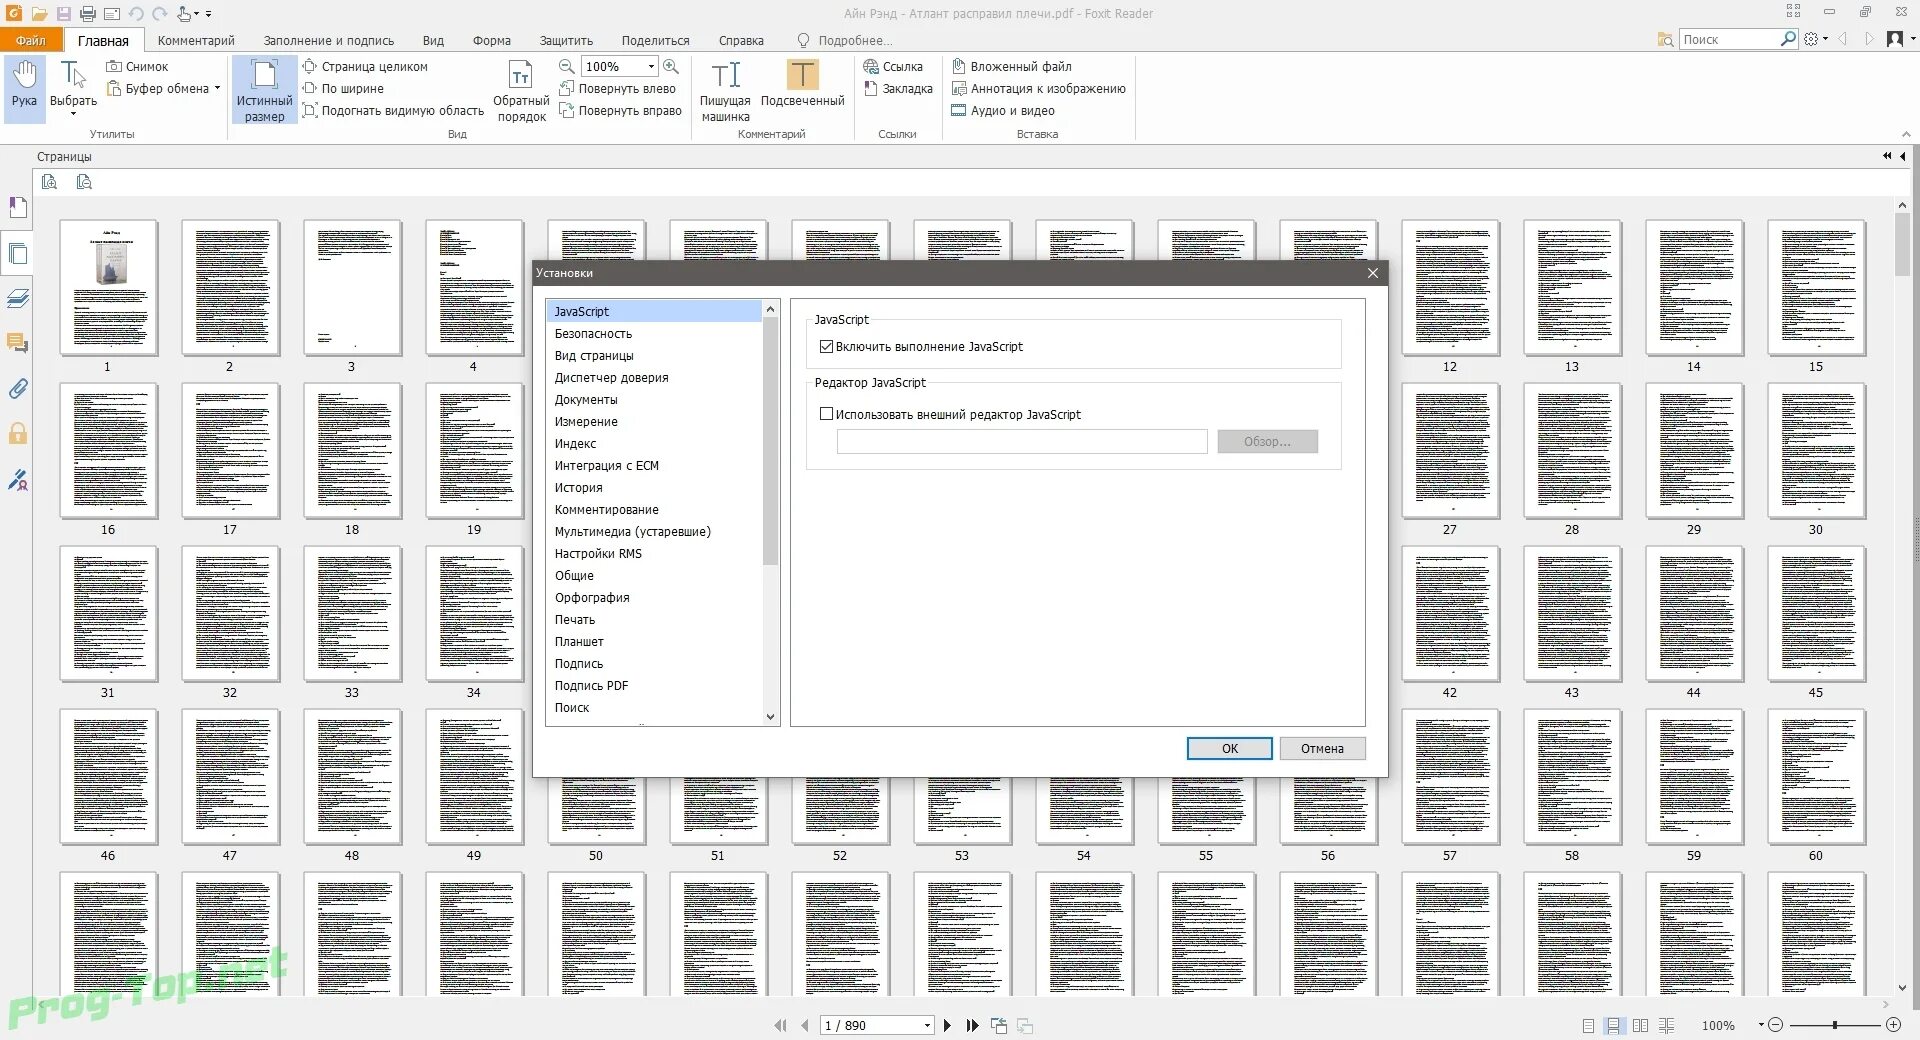Click the Истинный размер actual size button
The image size is (1920, 1040).
(264, 90)
